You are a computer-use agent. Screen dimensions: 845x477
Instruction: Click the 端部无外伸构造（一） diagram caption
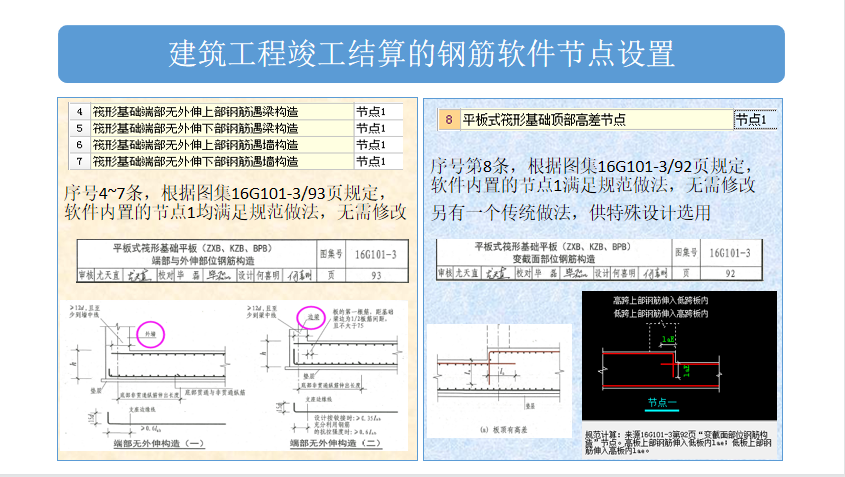159,444
